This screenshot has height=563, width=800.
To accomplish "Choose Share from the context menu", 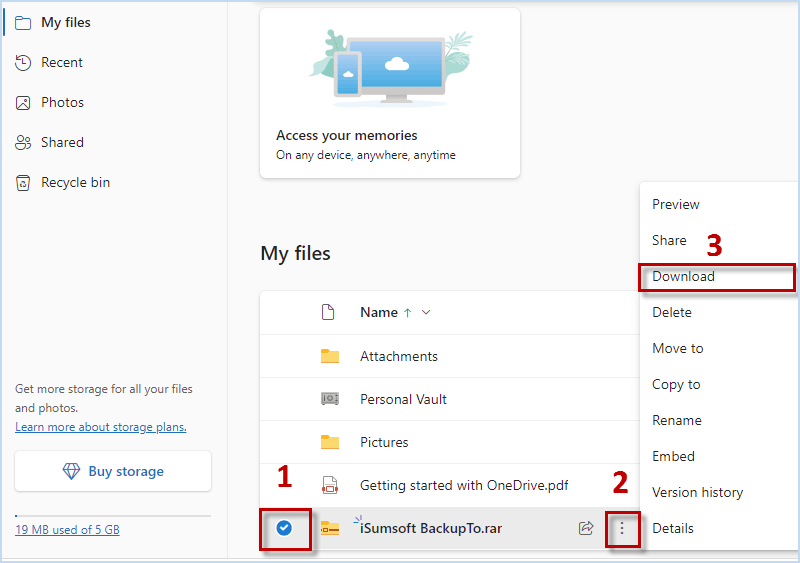I will pyautogui.click(x=669, y=240).
